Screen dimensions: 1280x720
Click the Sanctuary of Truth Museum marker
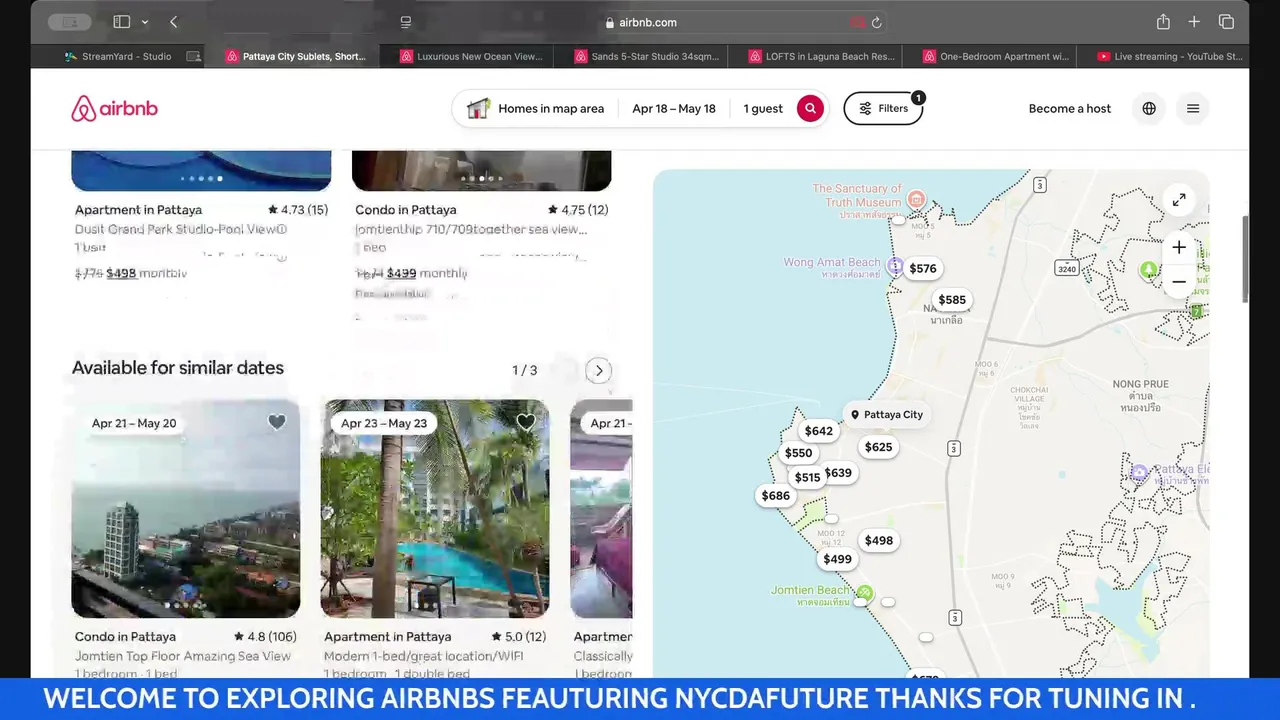(x=916, y=199)
